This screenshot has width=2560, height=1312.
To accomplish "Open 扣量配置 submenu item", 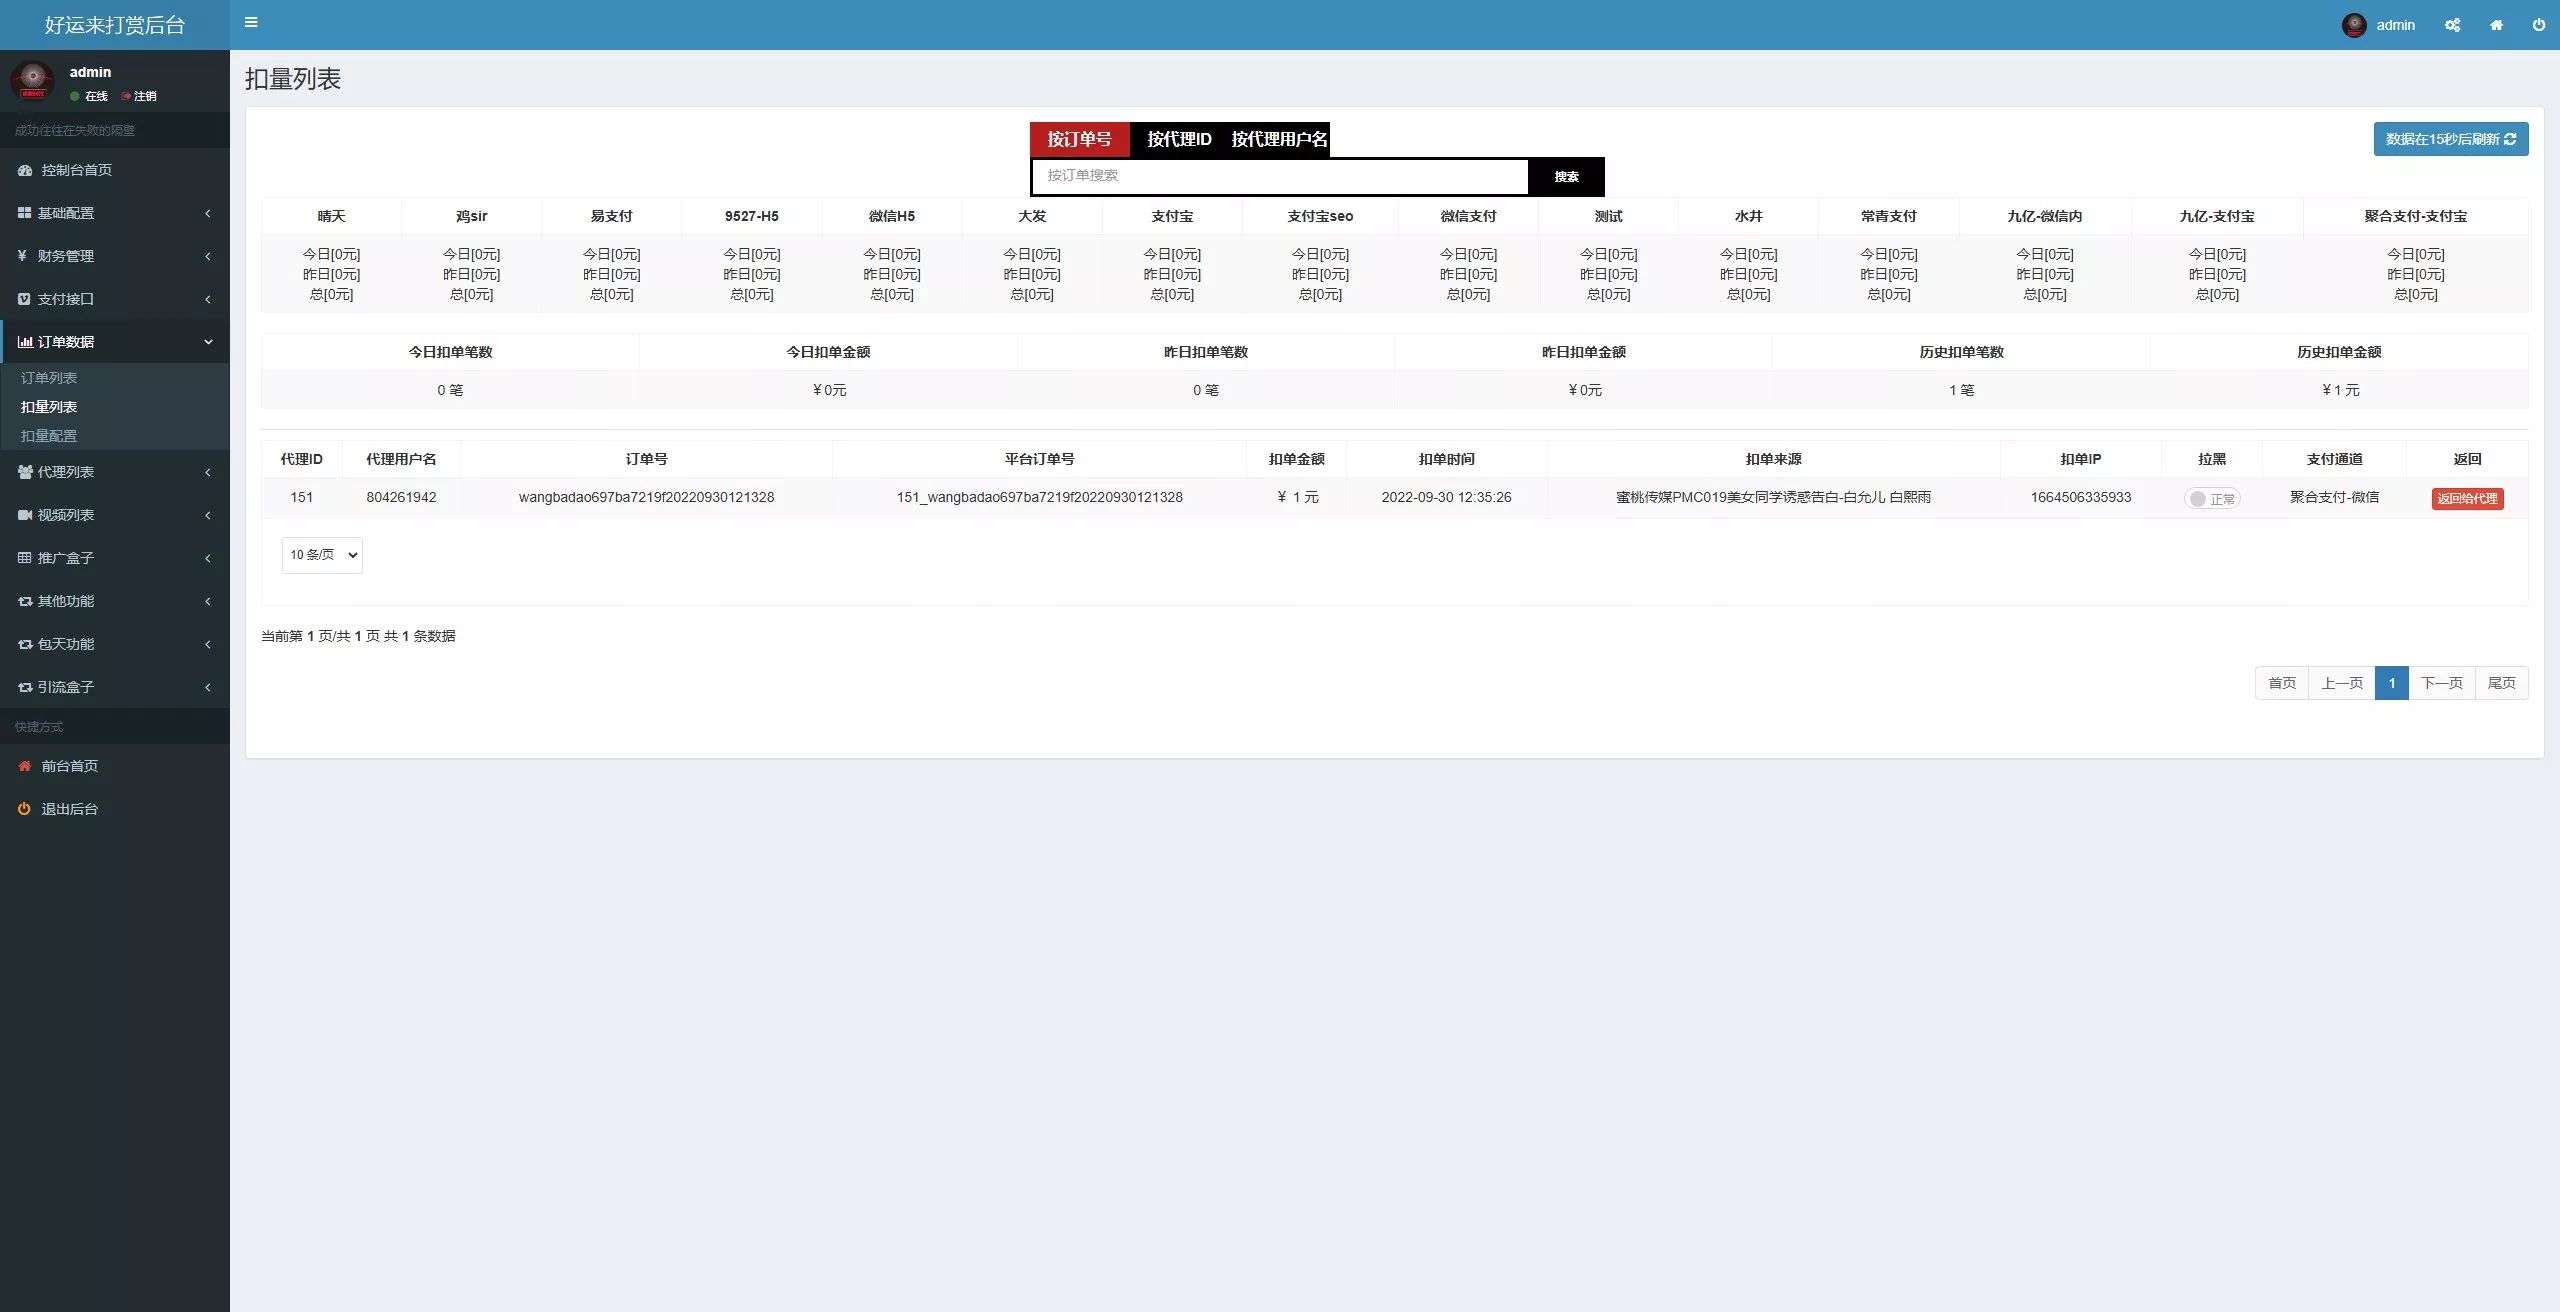I will pos(49,436).
